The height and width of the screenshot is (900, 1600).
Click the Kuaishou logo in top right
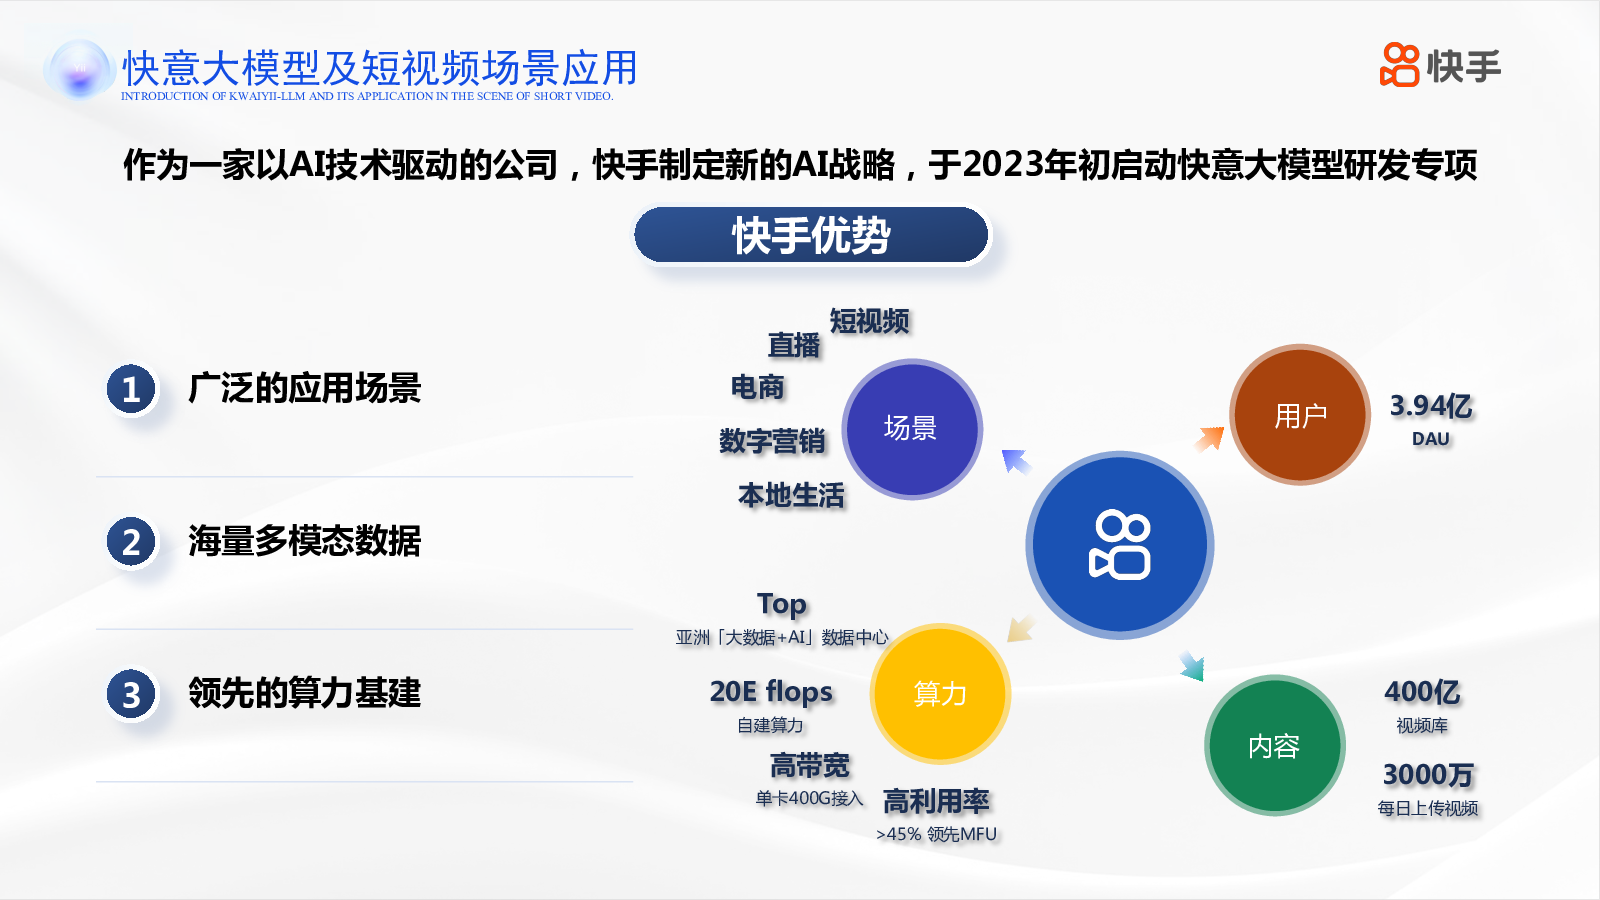(x=1440, y=66)
